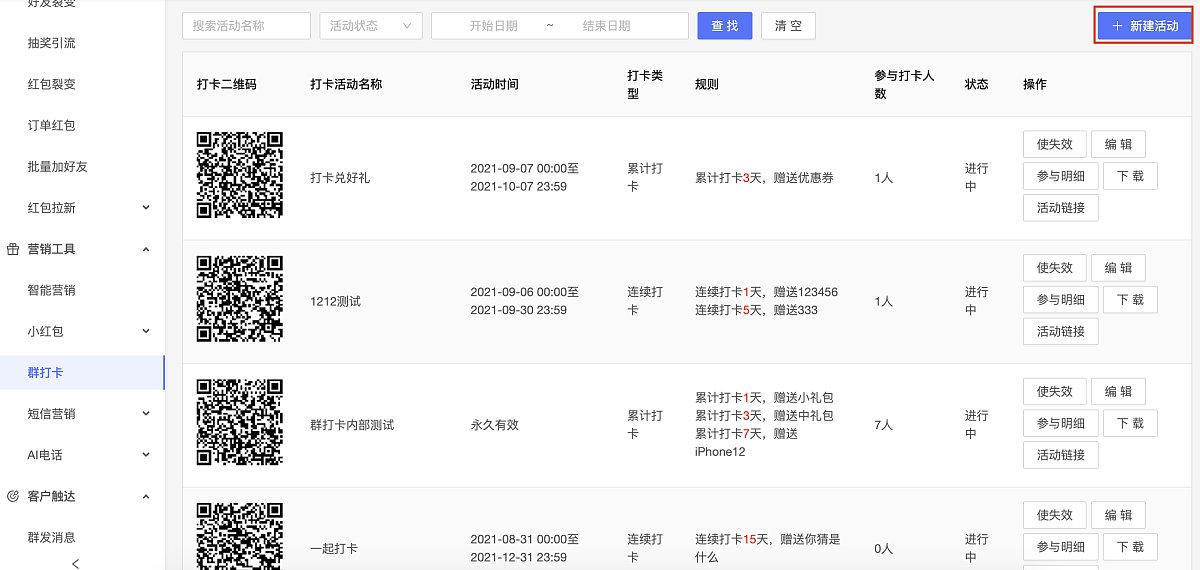
Task: Click 活动链接 for 1212测试 activity
Action: click(1060, 331)
